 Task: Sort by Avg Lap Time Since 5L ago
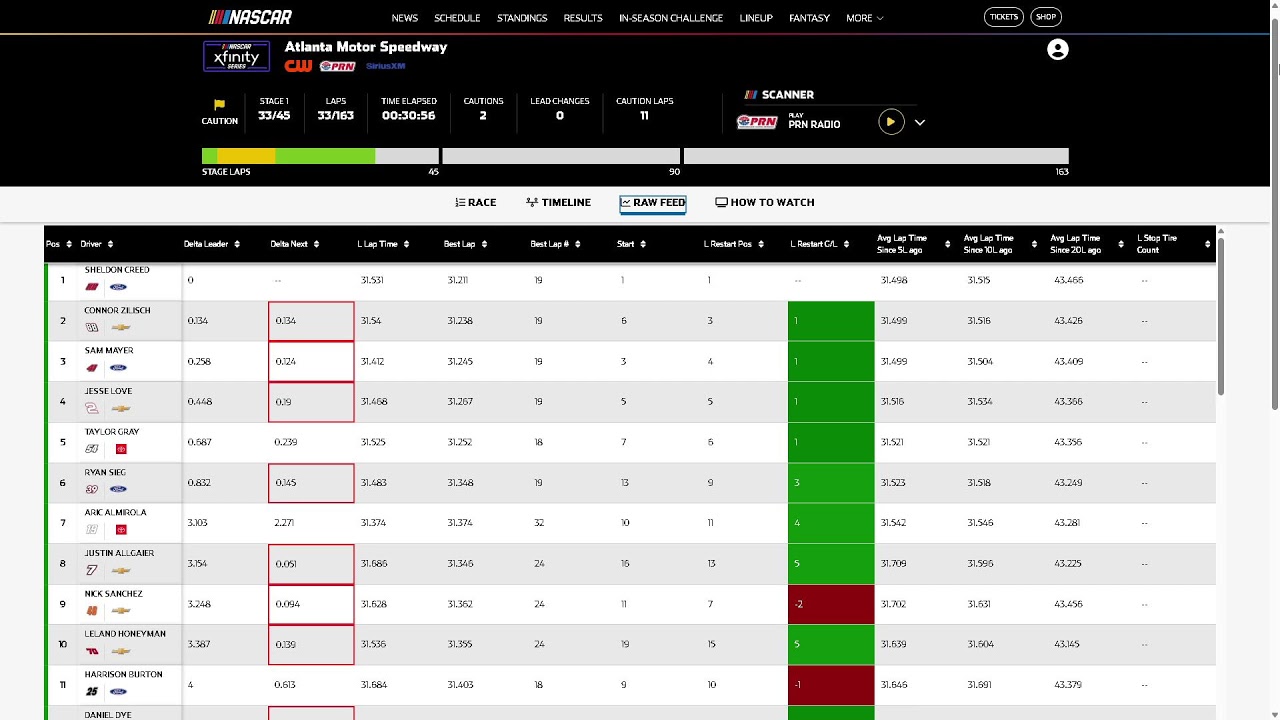[913, 244]
